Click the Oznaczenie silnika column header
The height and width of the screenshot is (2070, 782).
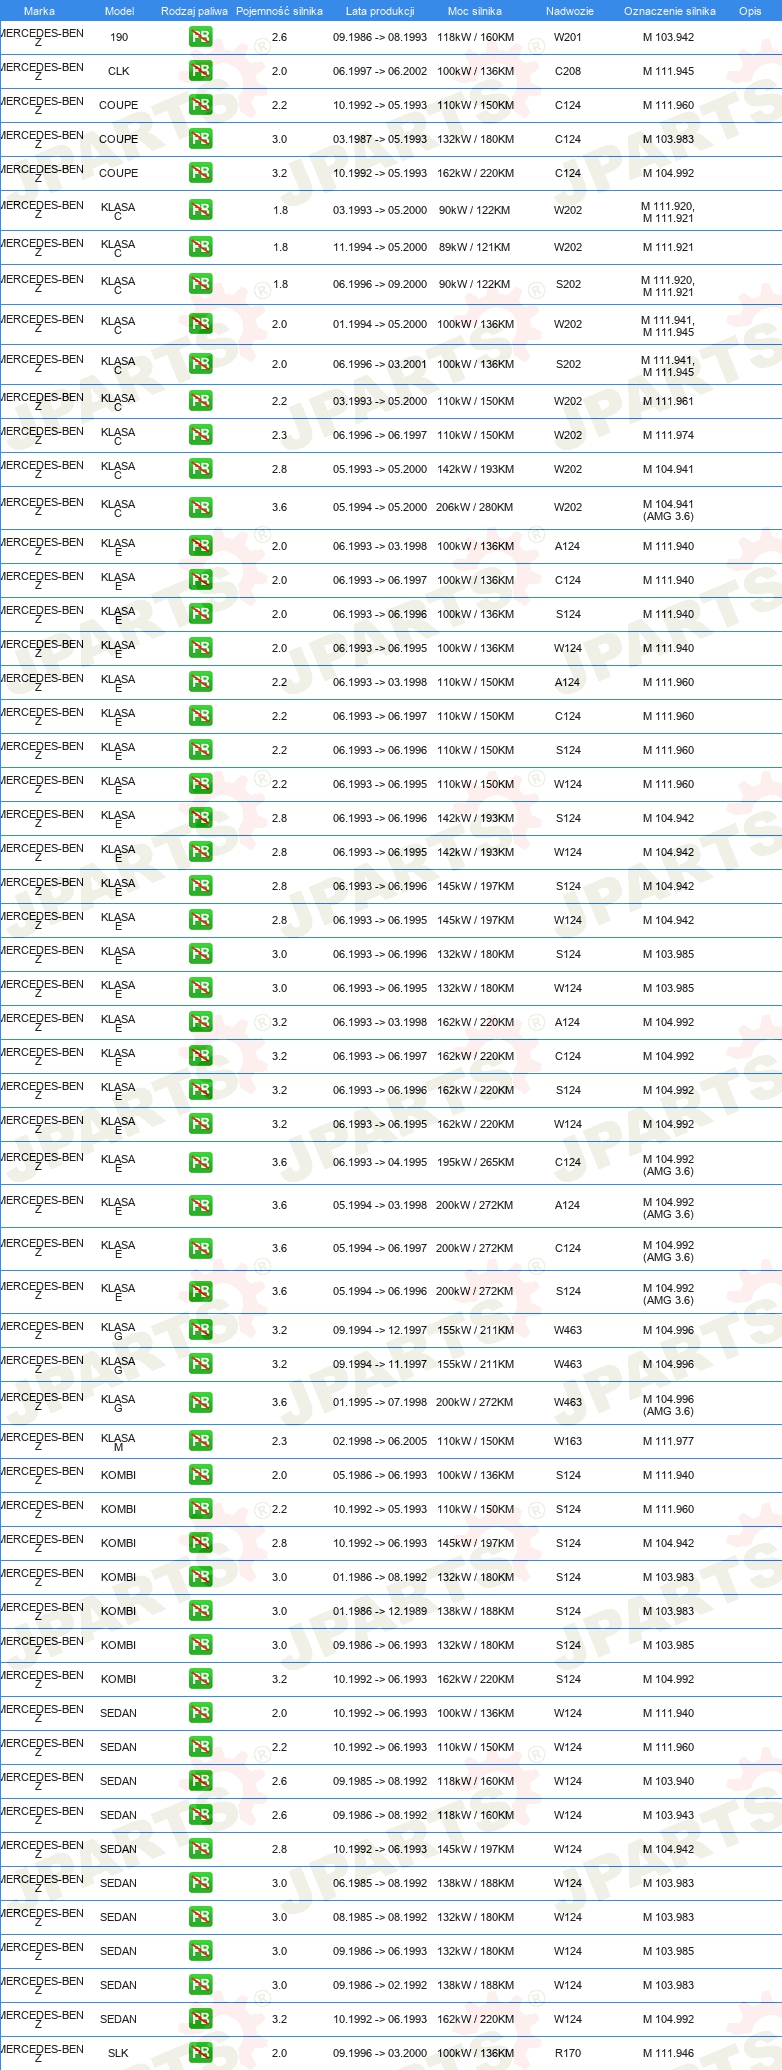[670, 11]
